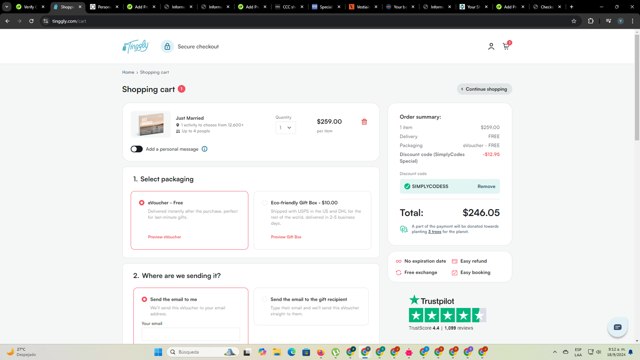Click the No expiration date infinity icon
The height and width of the screenshot is (360, 640).
pos(398,261)
